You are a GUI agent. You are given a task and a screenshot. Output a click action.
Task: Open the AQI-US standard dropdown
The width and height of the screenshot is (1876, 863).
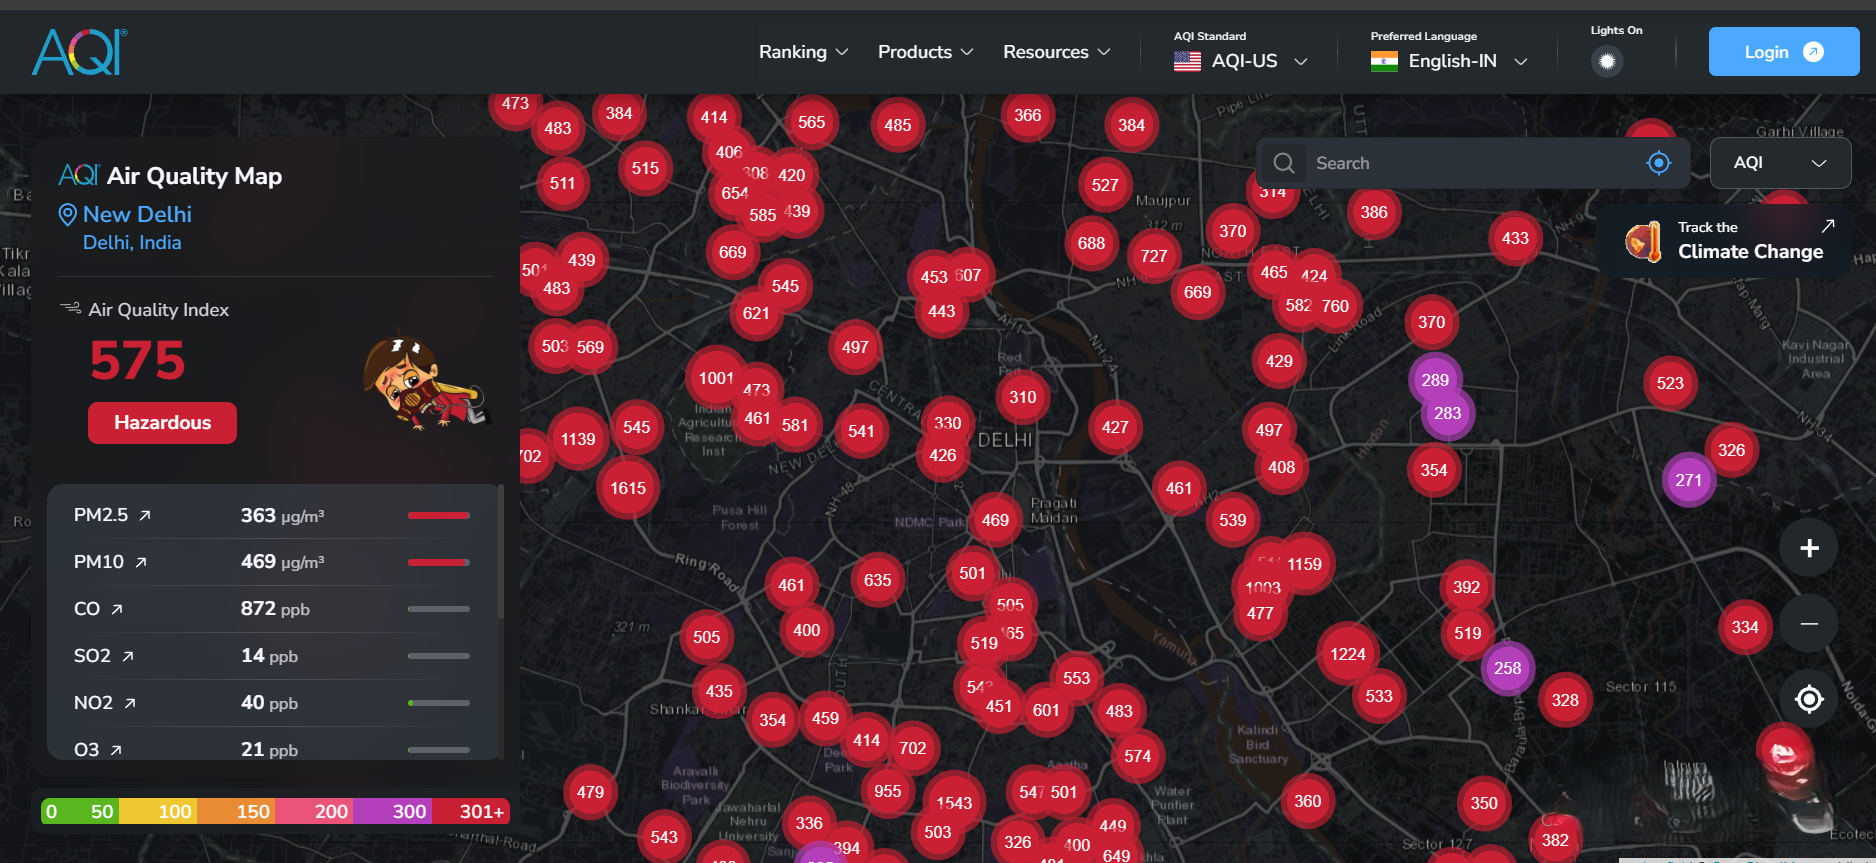pyautogui.click(x=1241, y=61)
